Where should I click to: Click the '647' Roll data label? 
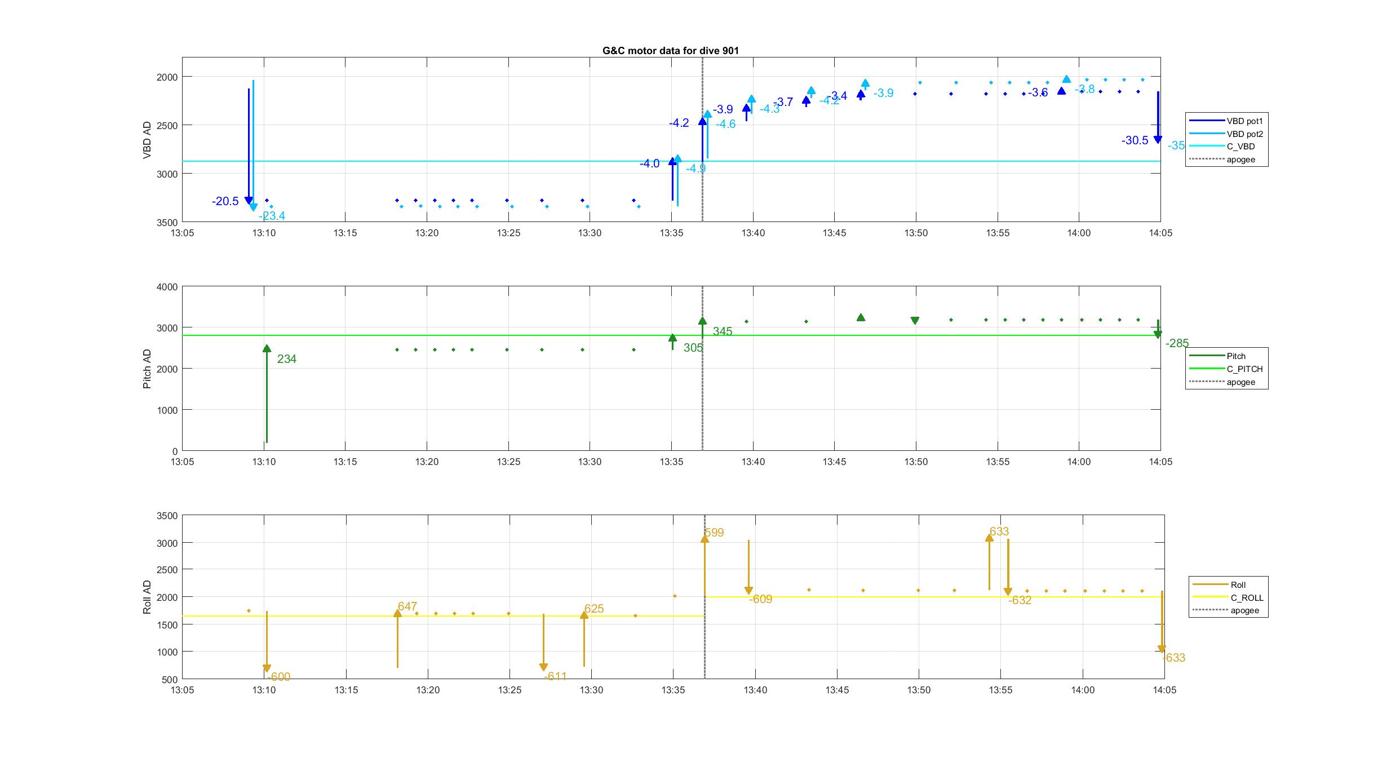coord(407,607)
